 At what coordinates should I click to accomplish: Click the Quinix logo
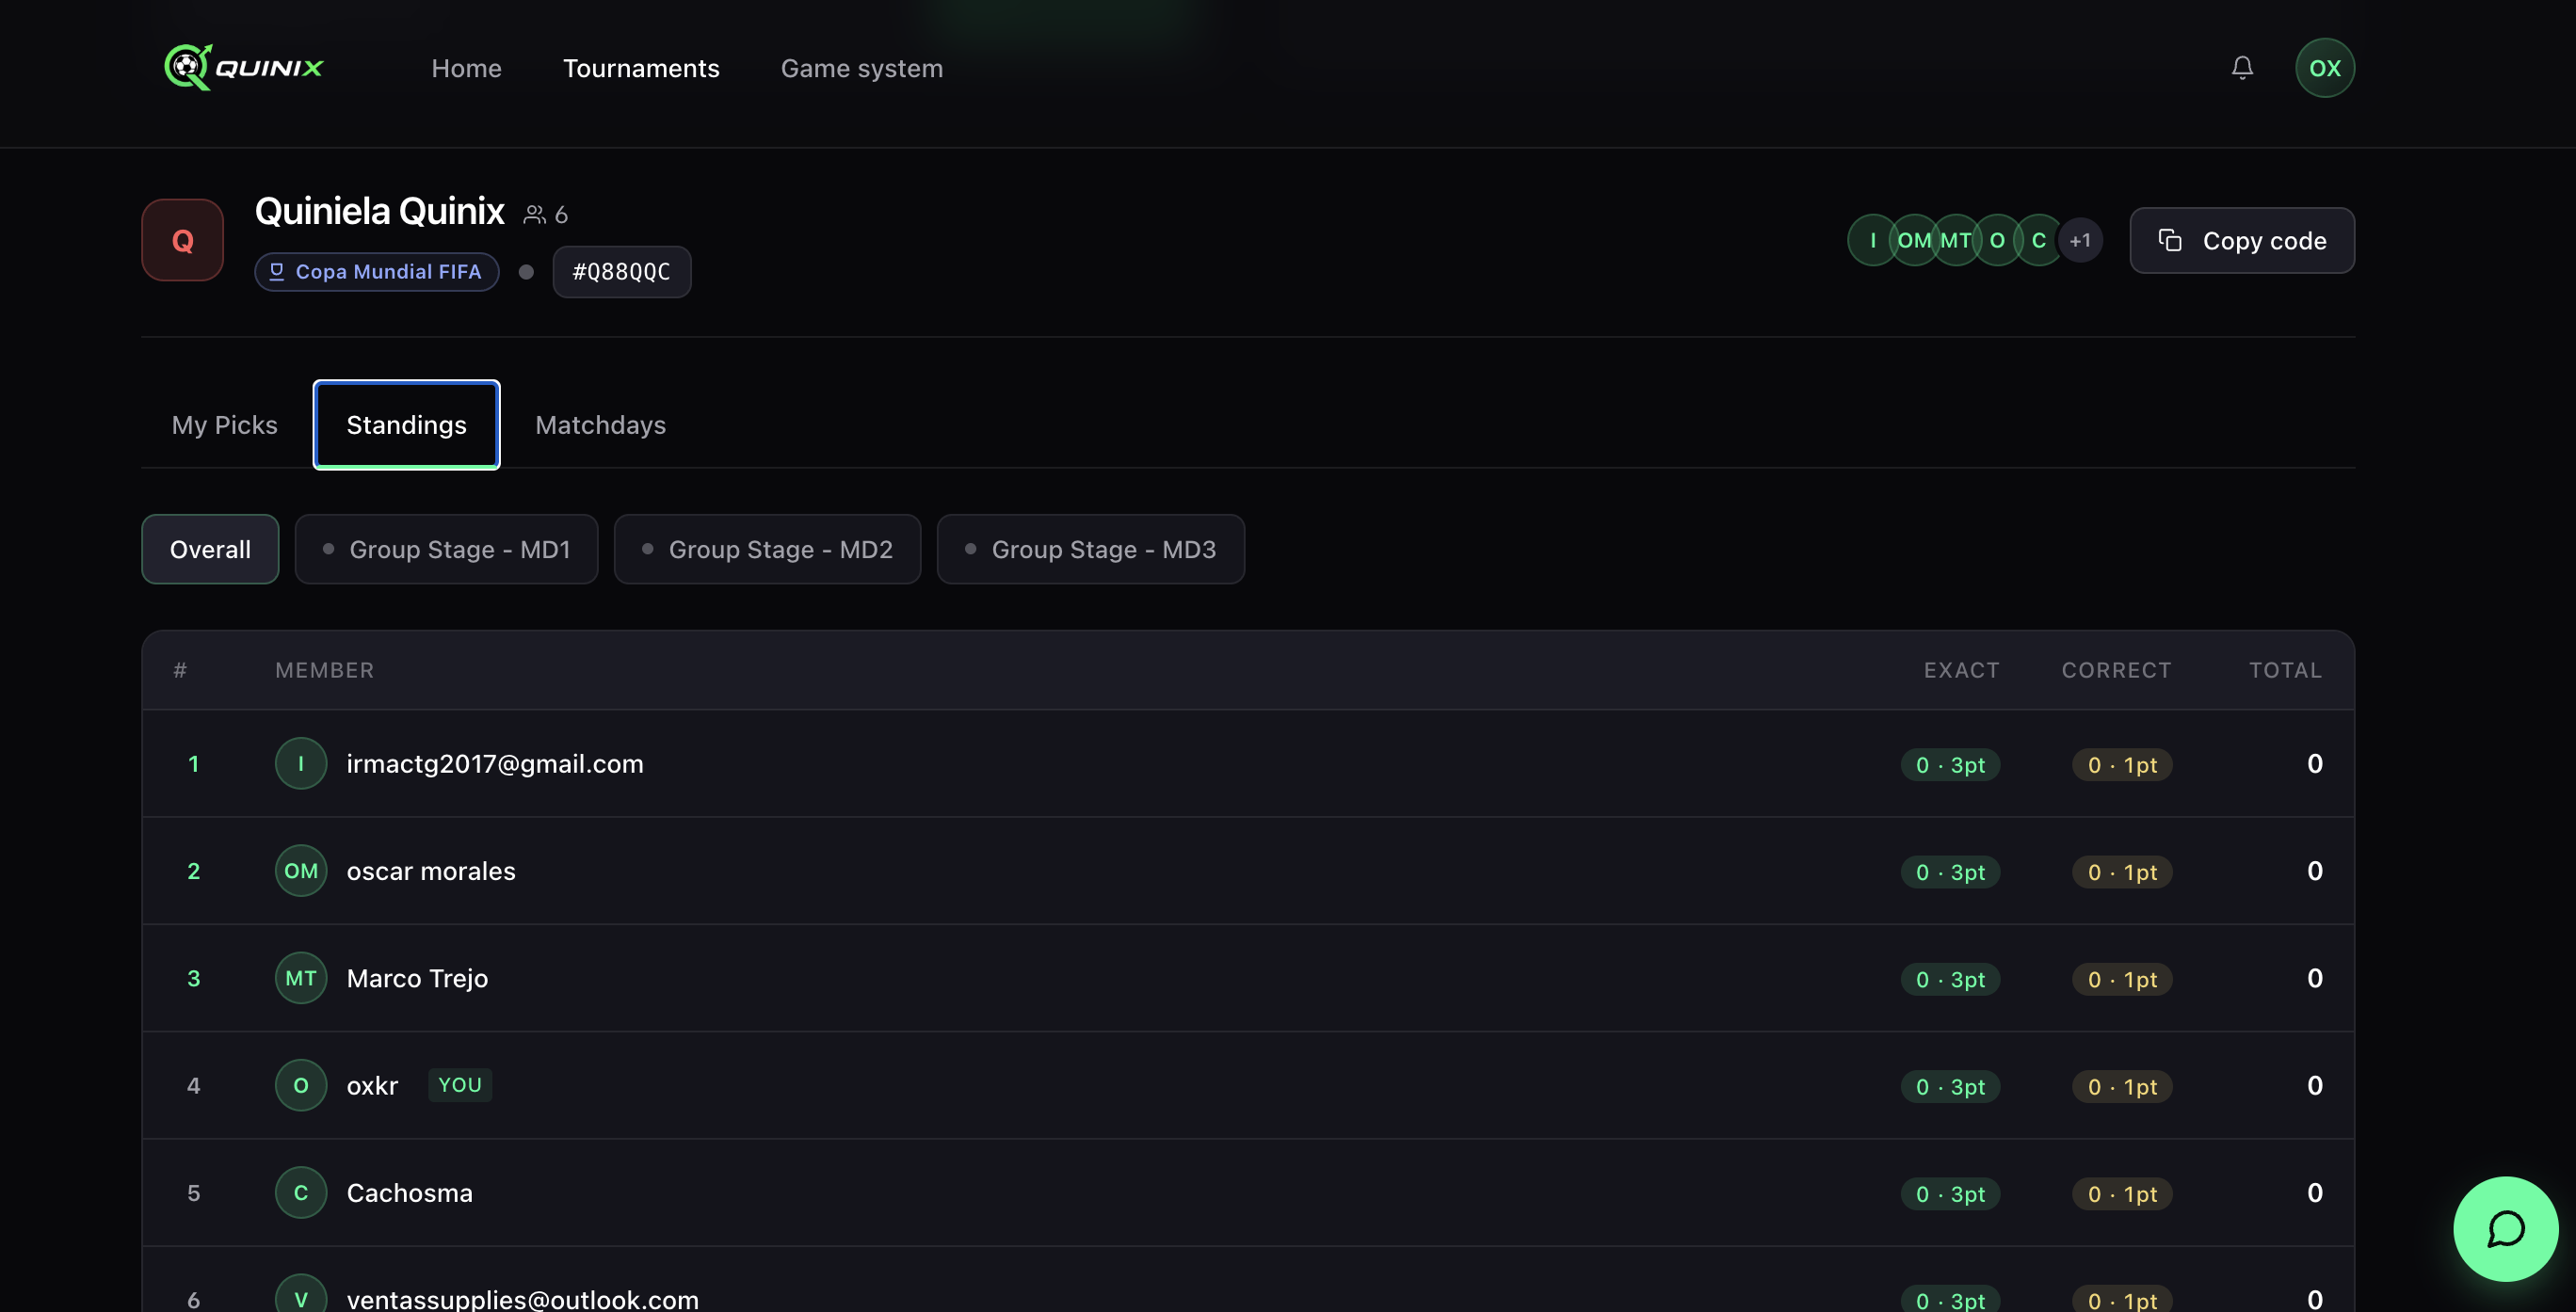pos(244,68)
